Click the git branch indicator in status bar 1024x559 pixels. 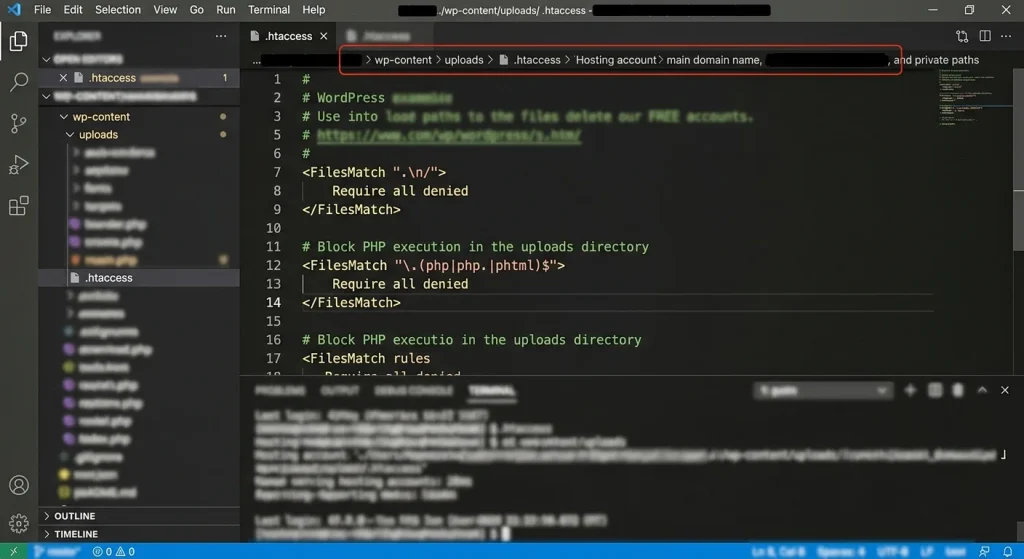click(56, 551)
